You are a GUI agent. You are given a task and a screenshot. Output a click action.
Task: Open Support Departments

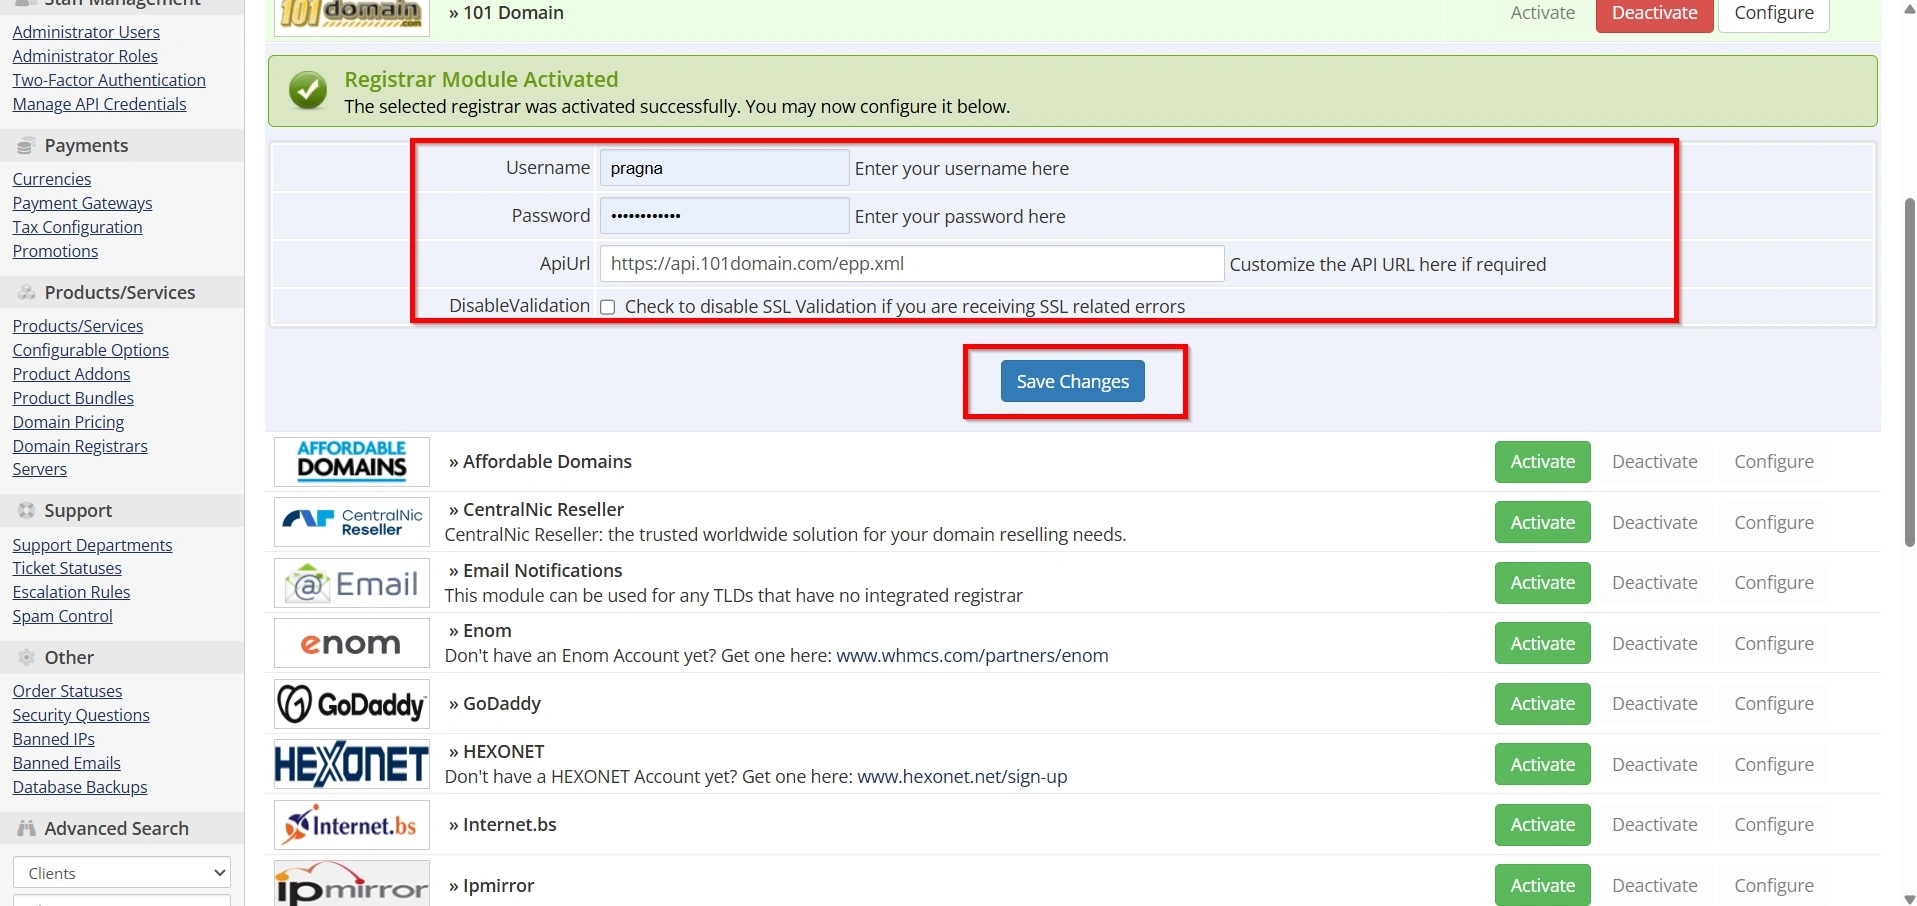click(x=92, y=545)
